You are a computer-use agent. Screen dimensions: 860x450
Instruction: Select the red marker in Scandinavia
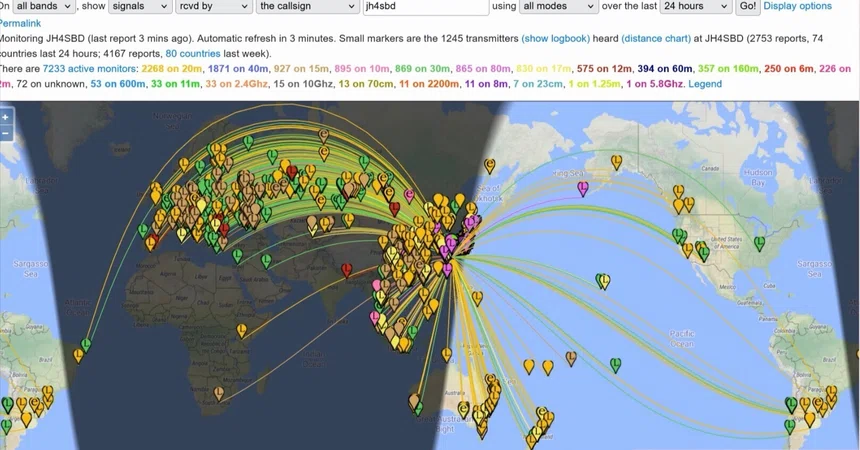click(292, 172)
